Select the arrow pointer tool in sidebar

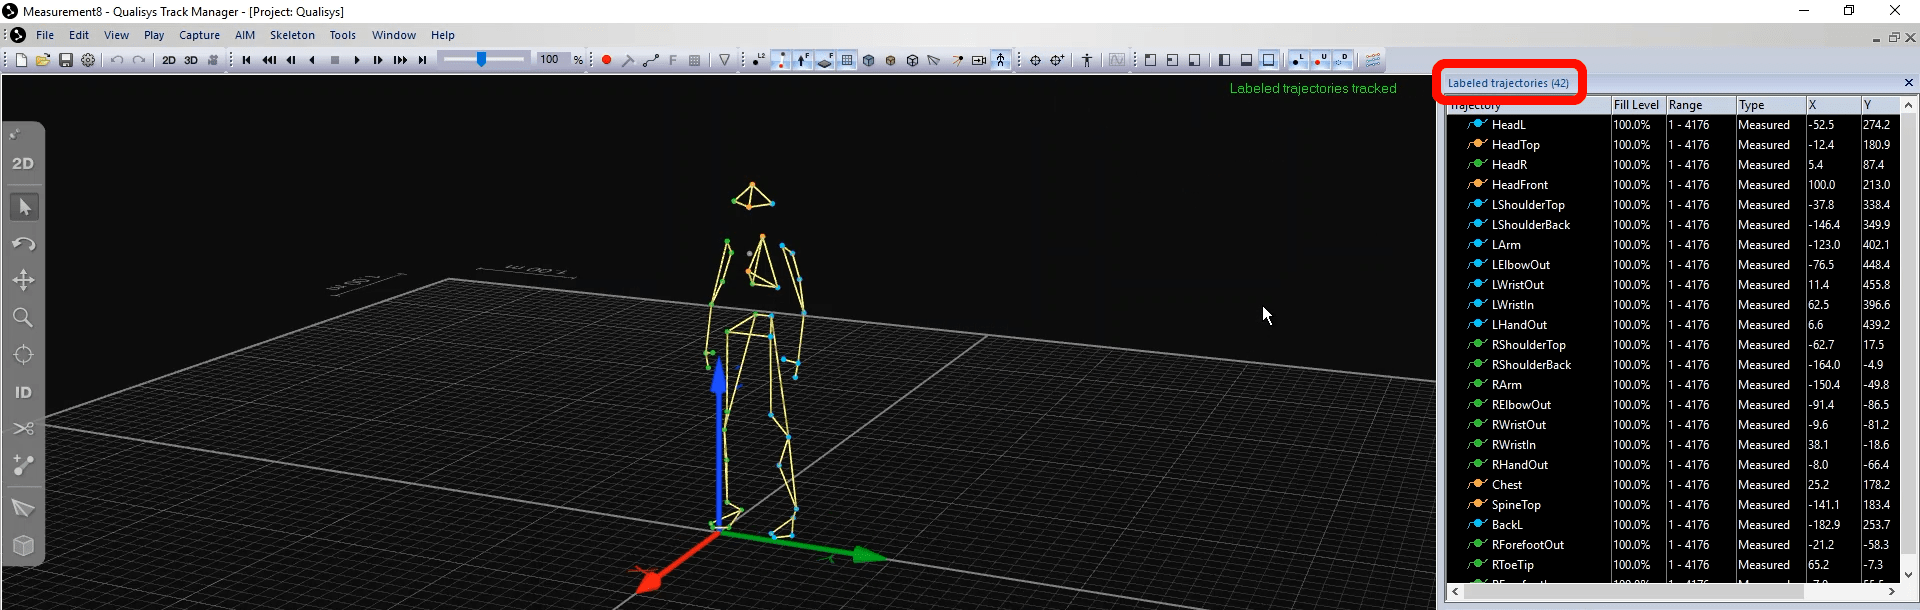pyautogui.click(x=24, y=207)
